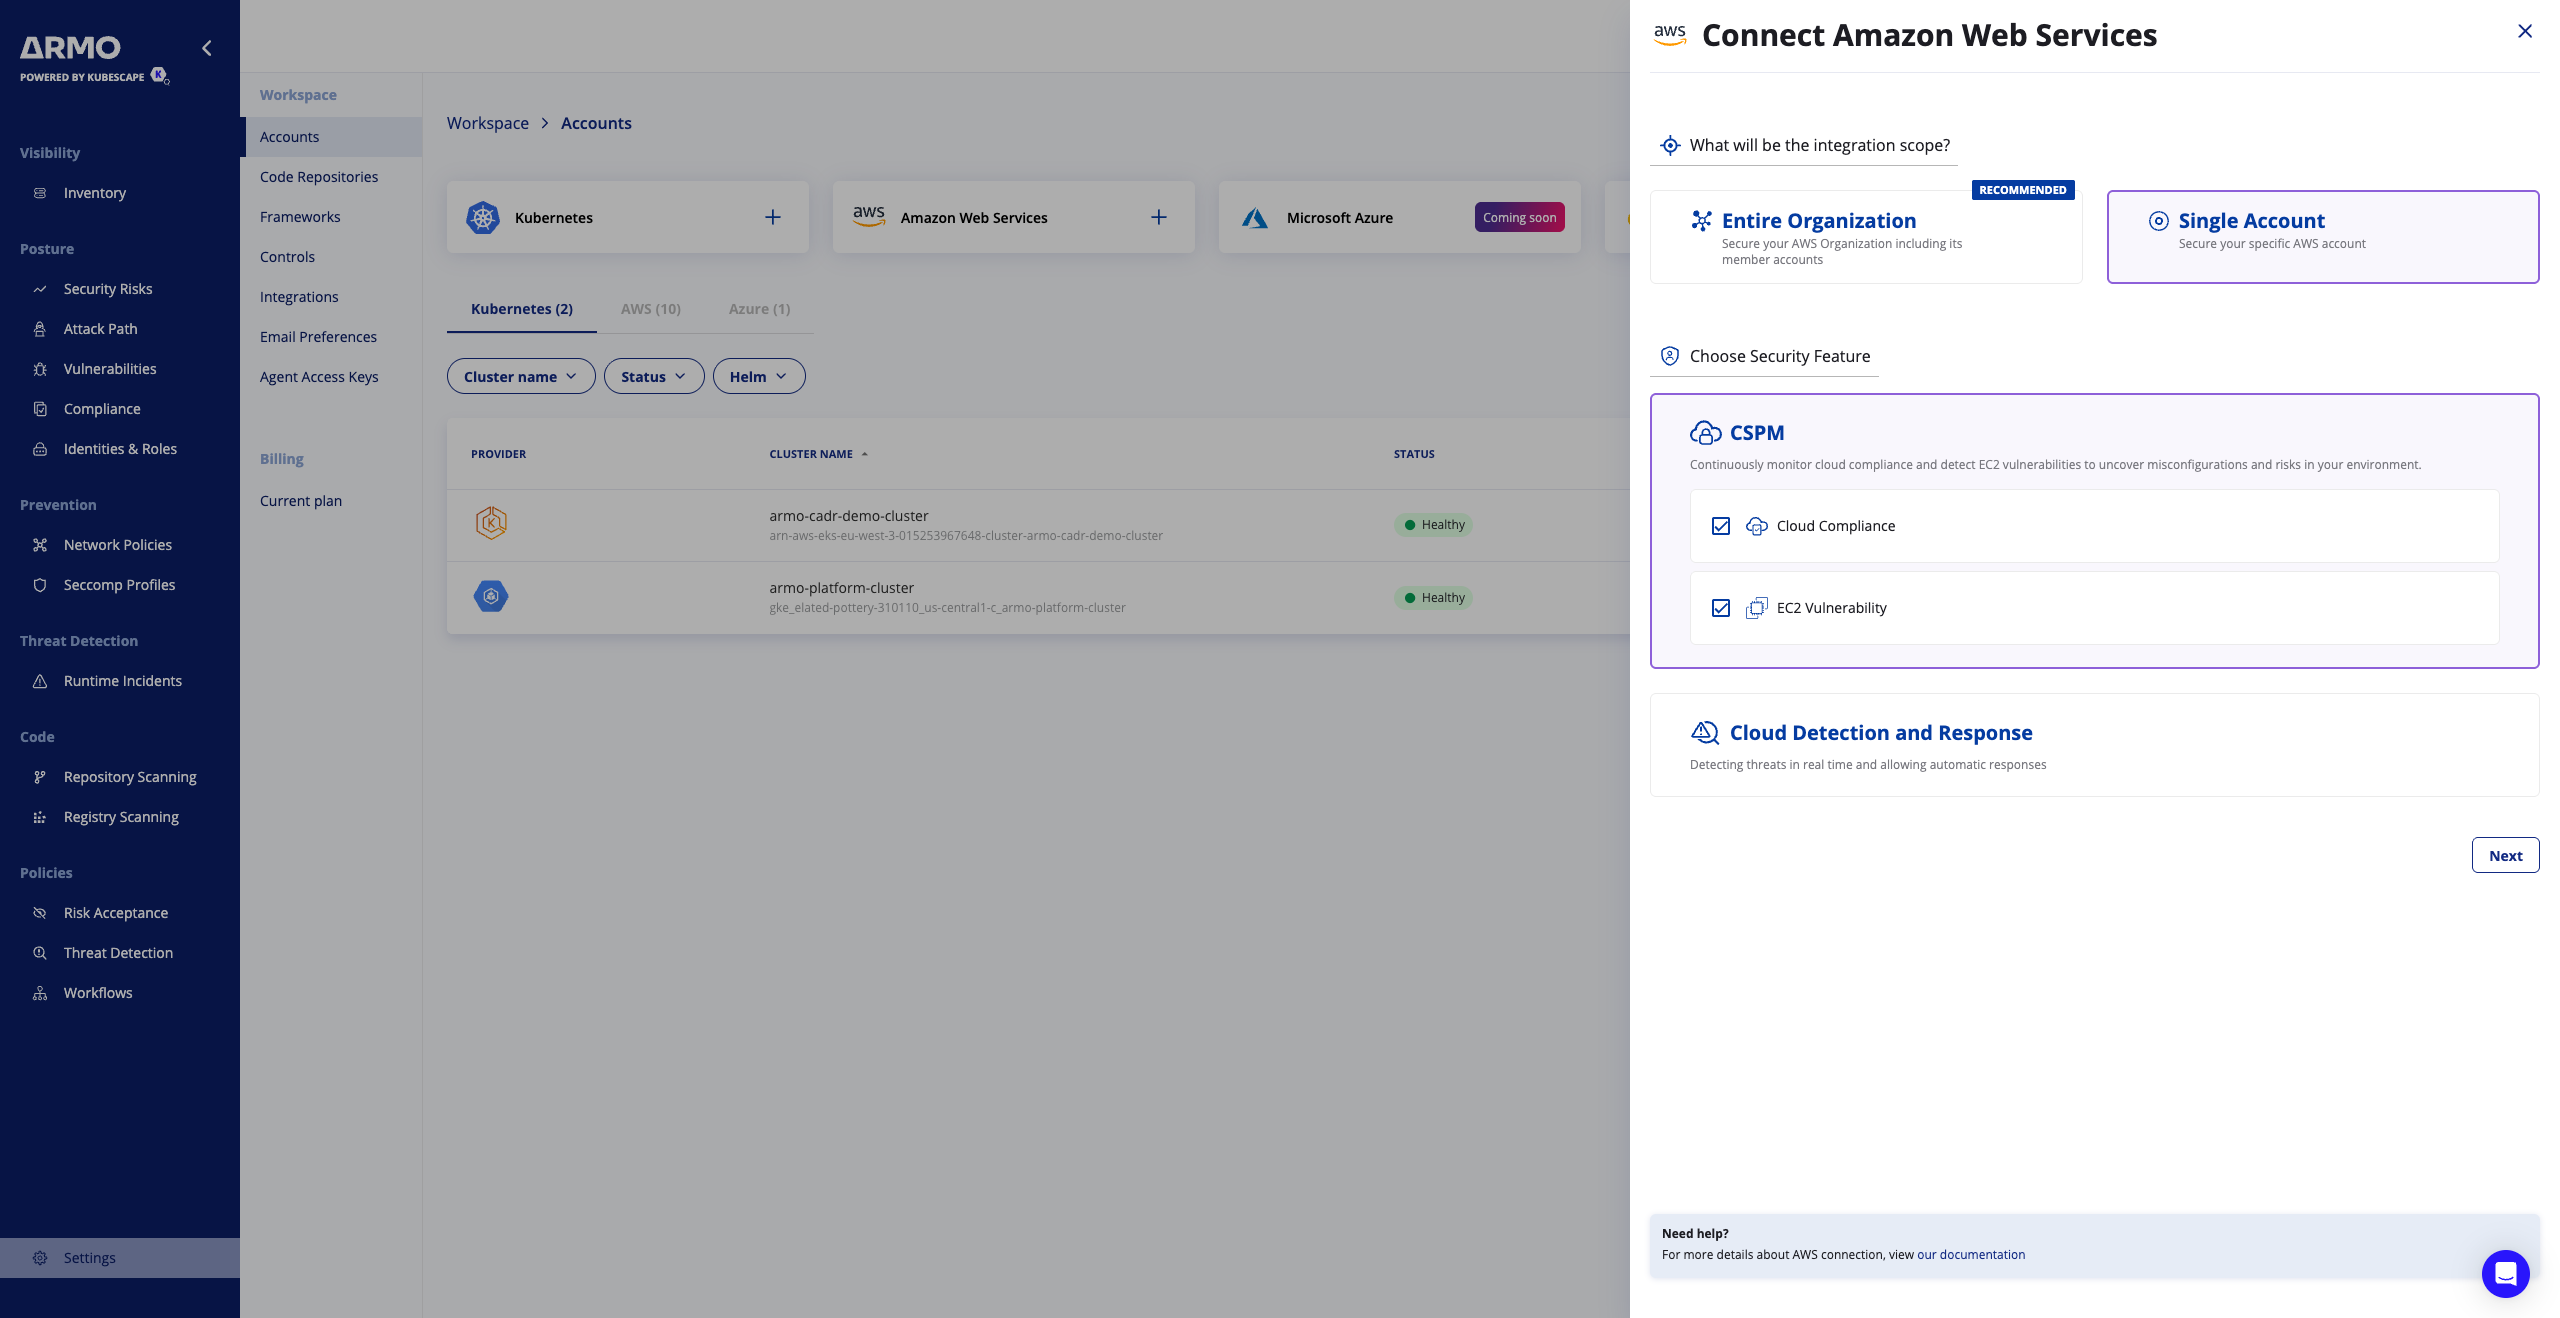
Task: Uncheck the Cloud Compliance checkbox
Action: [1721, 526]
